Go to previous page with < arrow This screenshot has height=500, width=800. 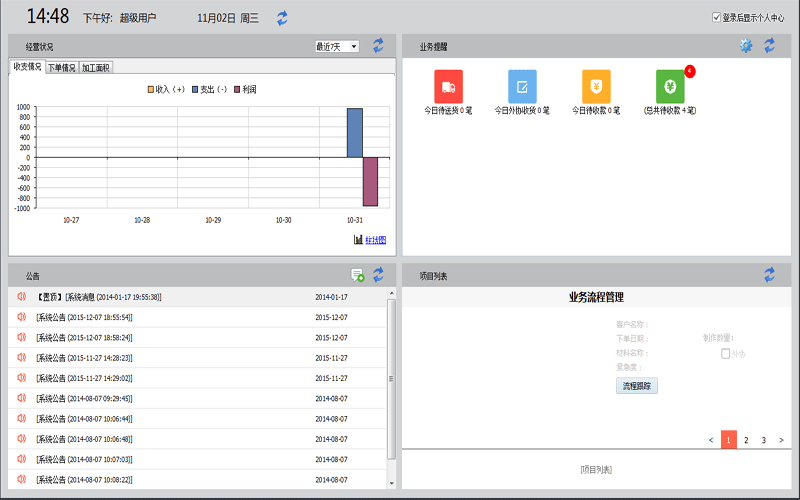[711, 440]
